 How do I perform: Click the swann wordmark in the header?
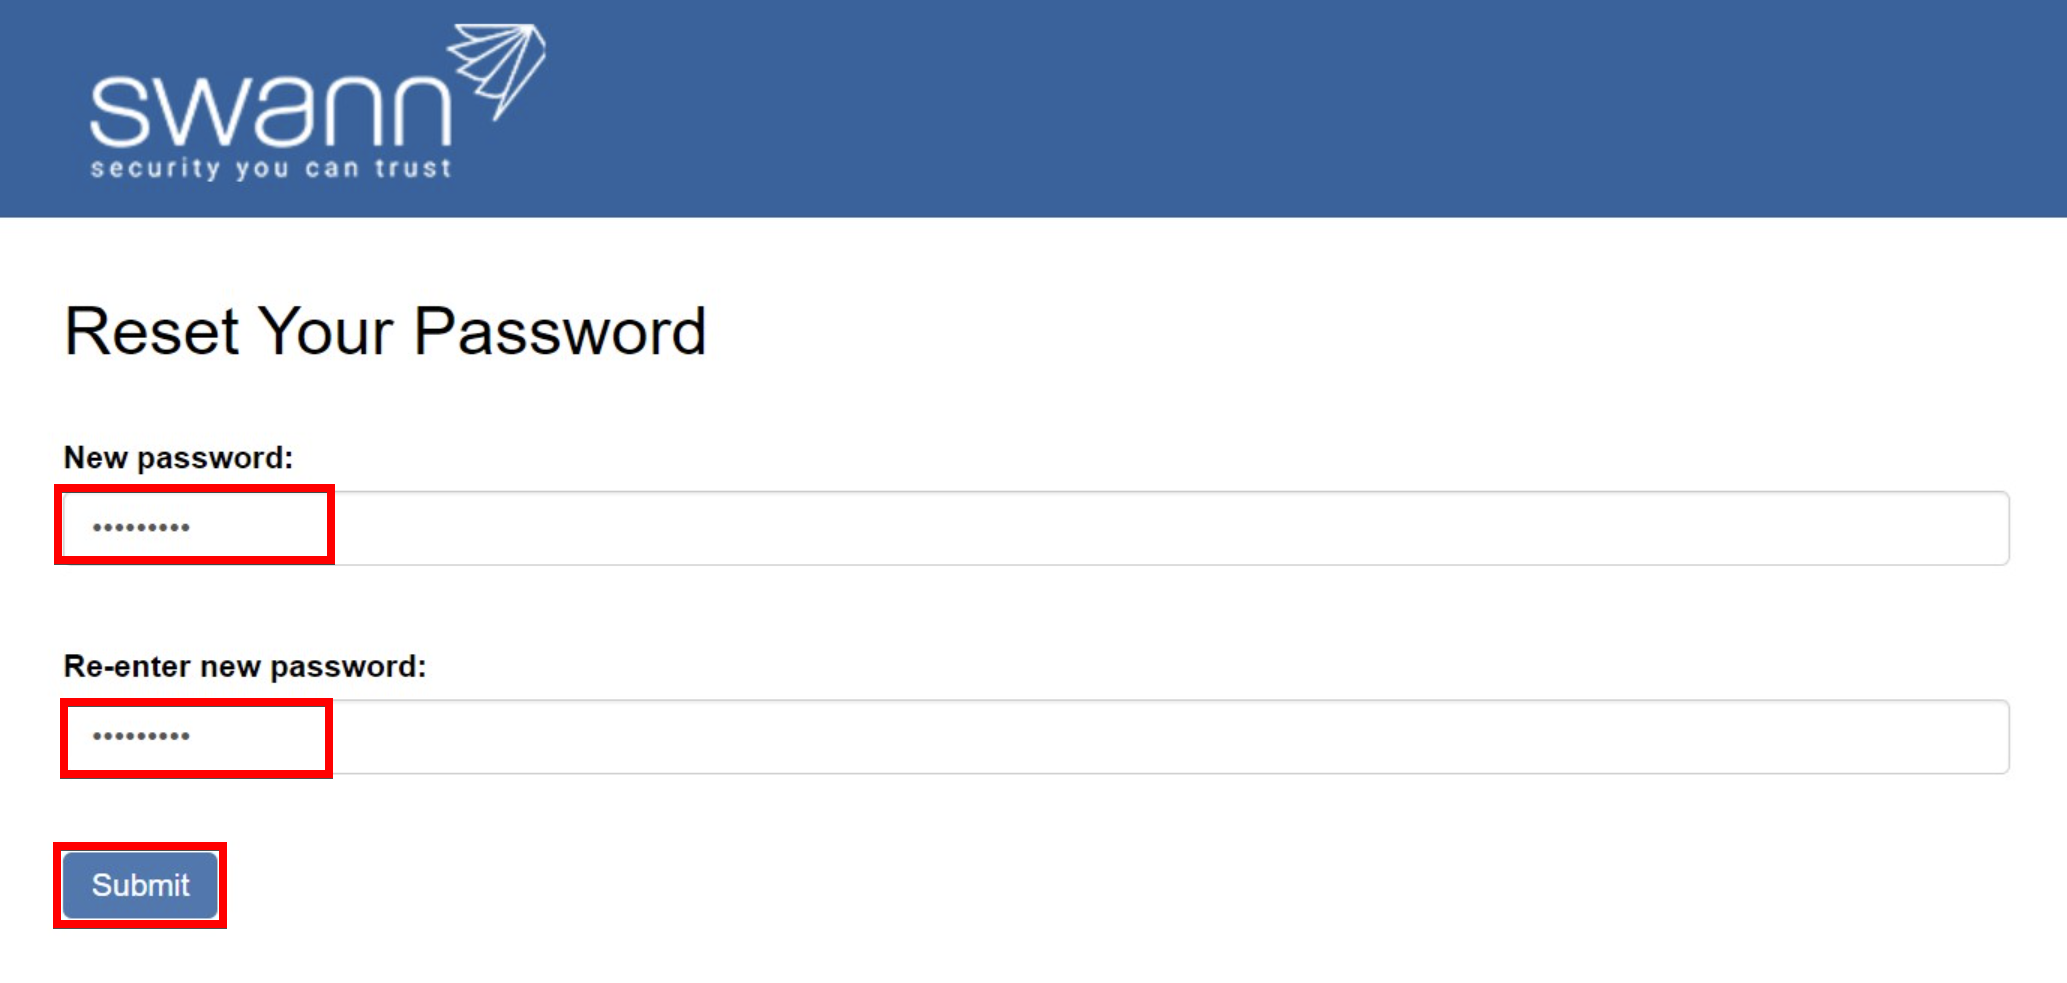click(270, 110)
